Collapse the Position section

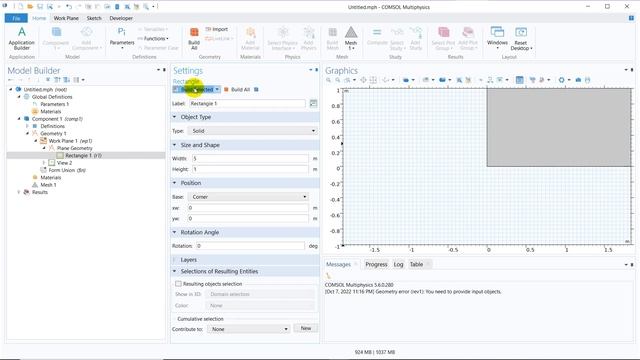pos(174,183)
